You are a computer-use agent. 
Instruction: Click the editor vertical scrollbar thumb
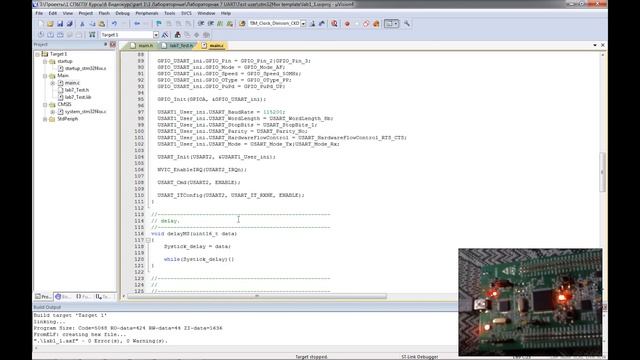(602, 171)
